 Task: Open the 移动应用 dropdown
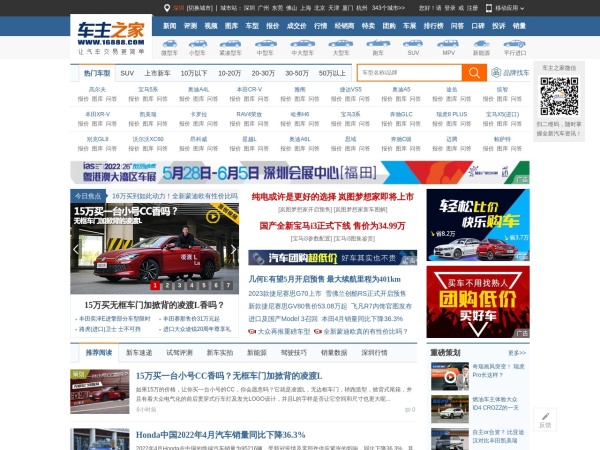pos(528,7)
